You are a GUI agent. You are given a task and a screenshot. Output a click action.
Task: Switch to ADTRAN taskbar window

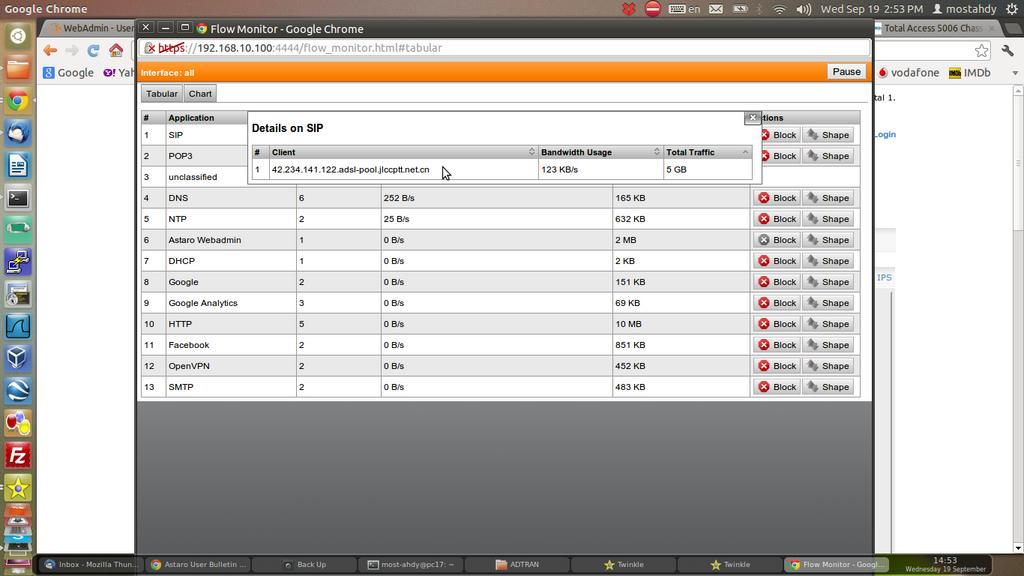[x=517, y=565]
